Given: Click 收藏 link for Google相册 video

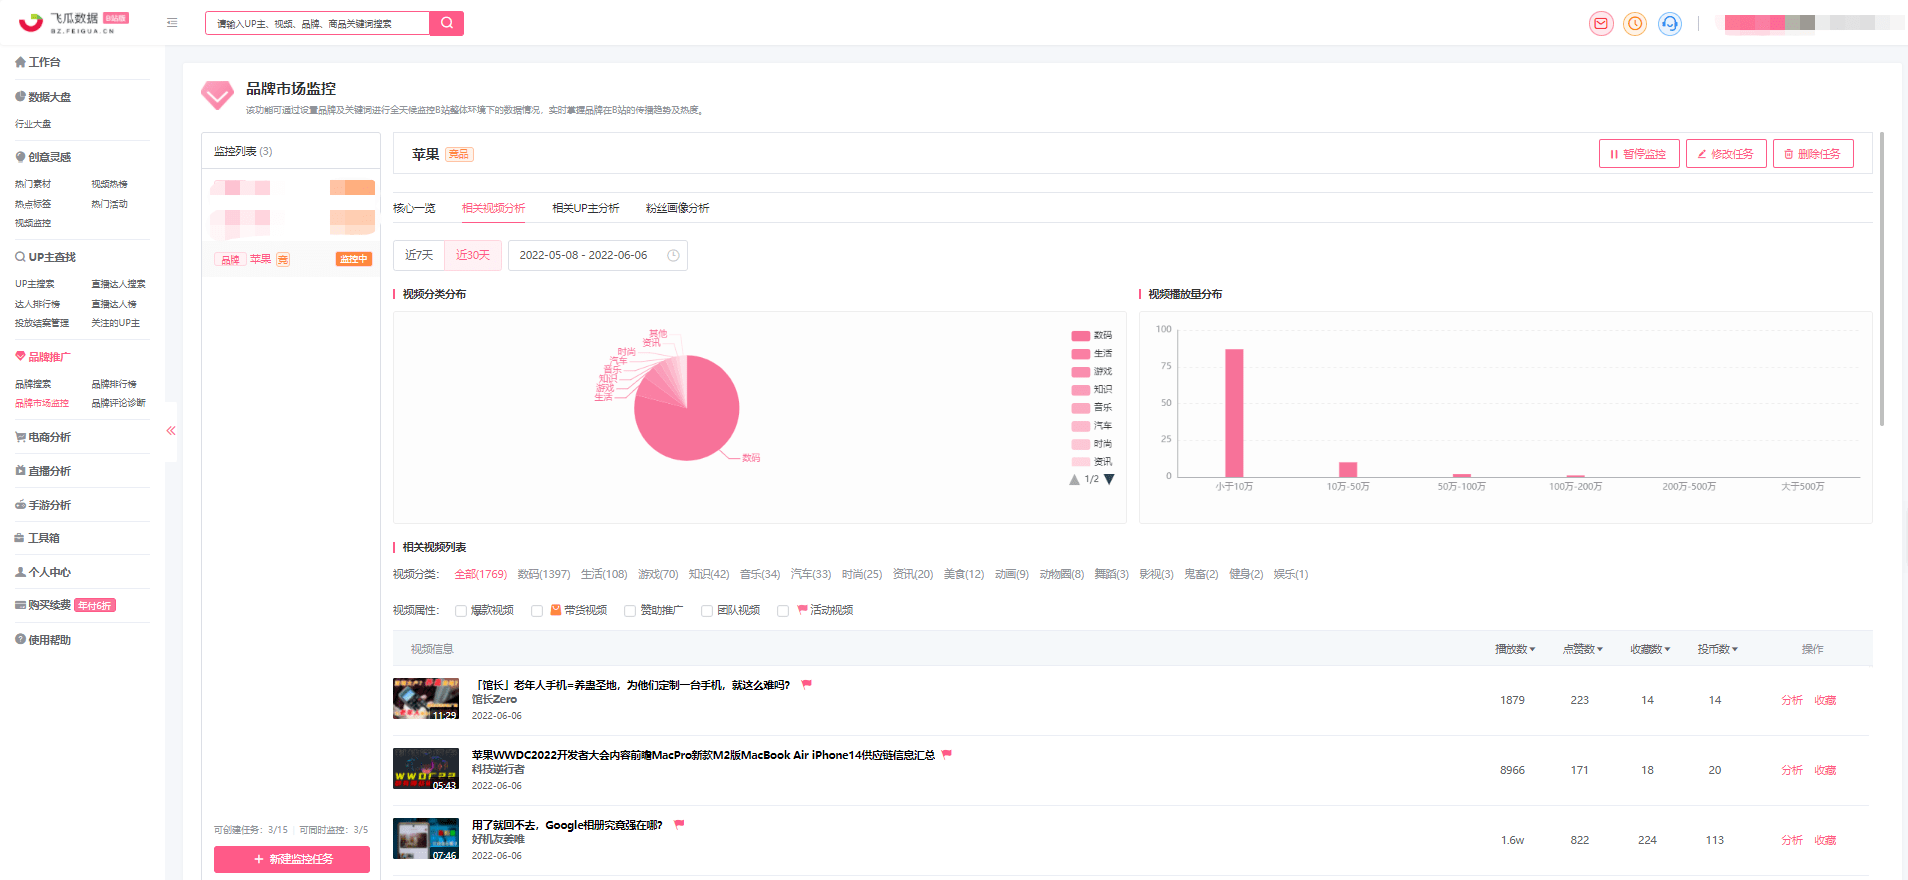Looking at the screenshot, I should tap(1825, 841).
